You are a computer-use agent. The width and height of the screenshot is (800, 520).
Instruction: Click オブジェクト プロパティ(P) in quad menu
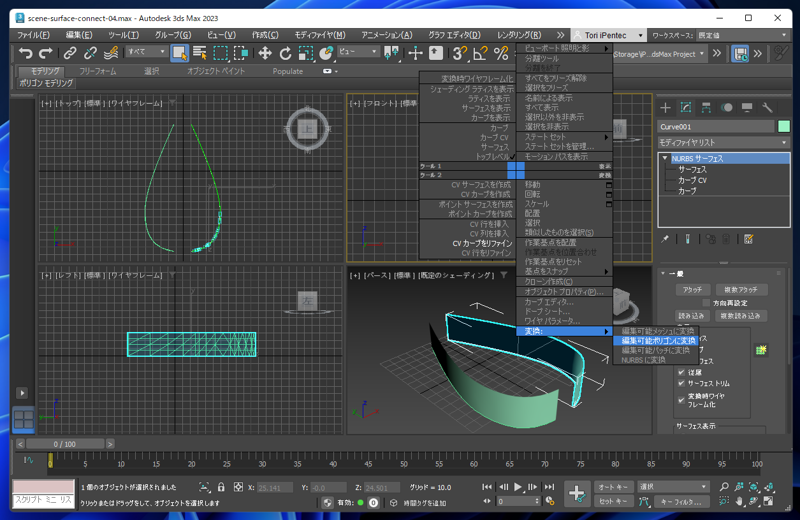coord(565,292)
